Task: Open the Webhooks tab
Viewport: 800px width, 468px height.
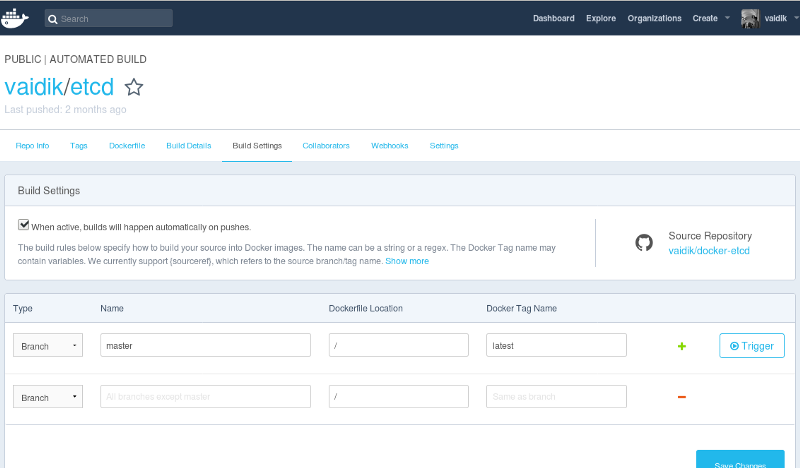Action: (390, 146)
